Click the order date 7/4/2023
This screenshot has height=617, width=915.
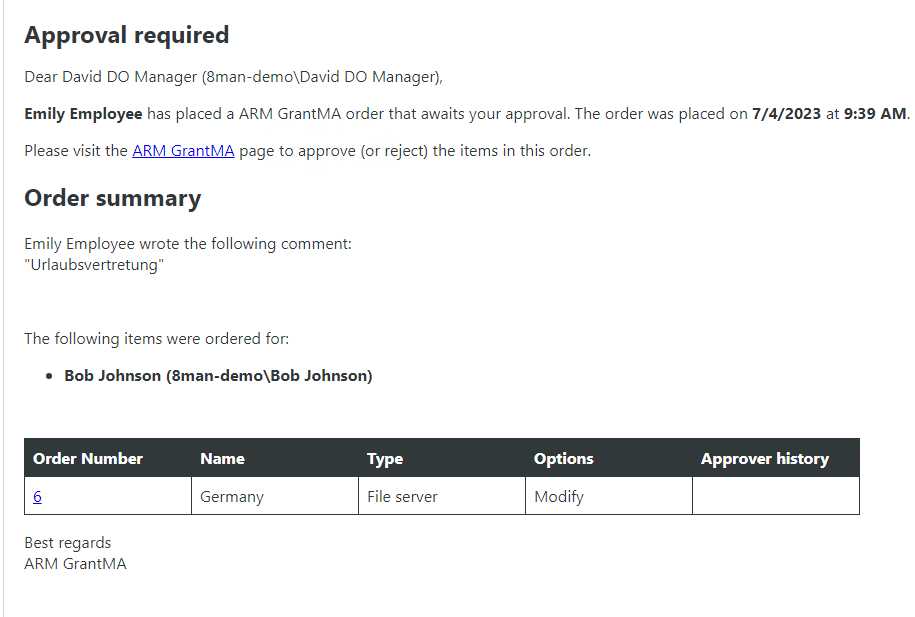pyautogui.click(x=786, y=114)
